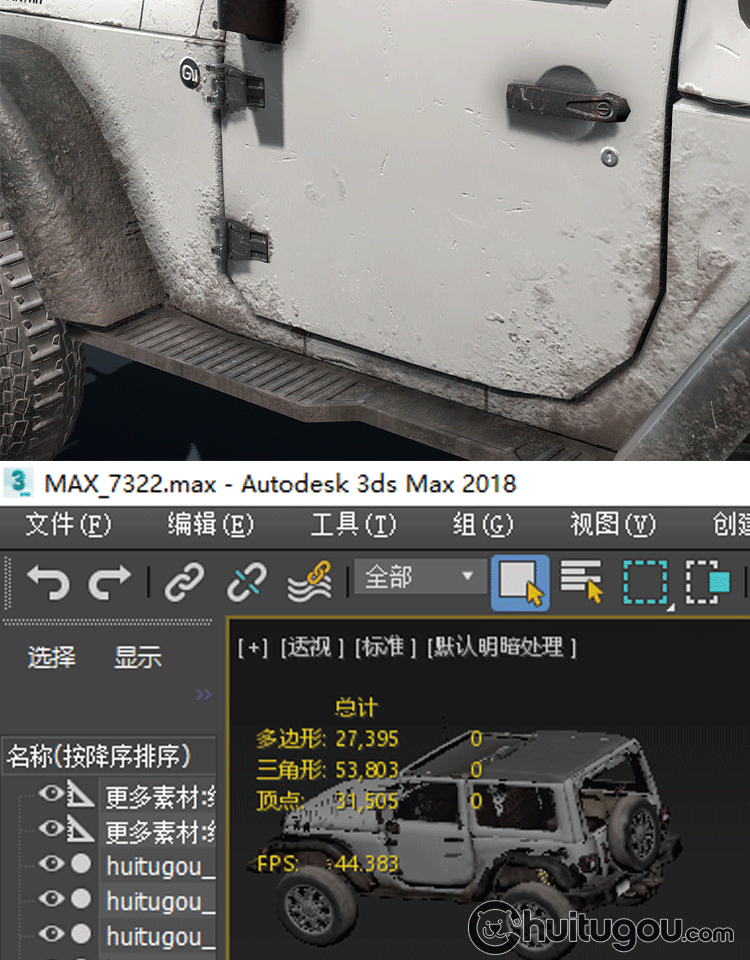Open the 文件(F) menu
The height and width of the screenshot is (960, 750).
pos(69,525)
